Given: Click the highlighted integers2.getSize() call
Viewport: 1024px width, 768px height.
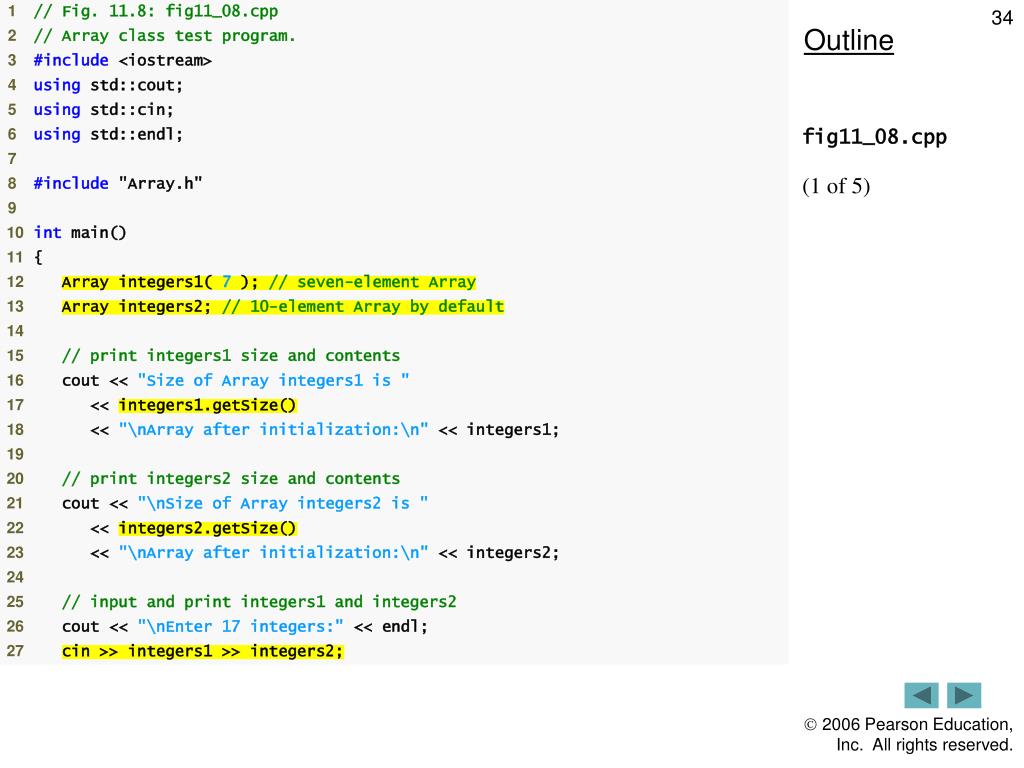Looking at the screenshot, I should coord(208,528).
